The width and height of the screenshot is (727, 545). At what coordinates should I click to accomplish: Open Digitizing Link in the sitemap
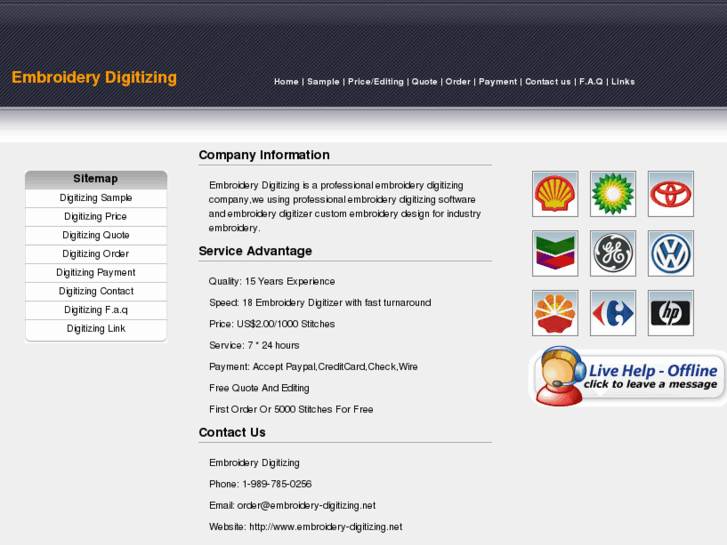[96, 328]
